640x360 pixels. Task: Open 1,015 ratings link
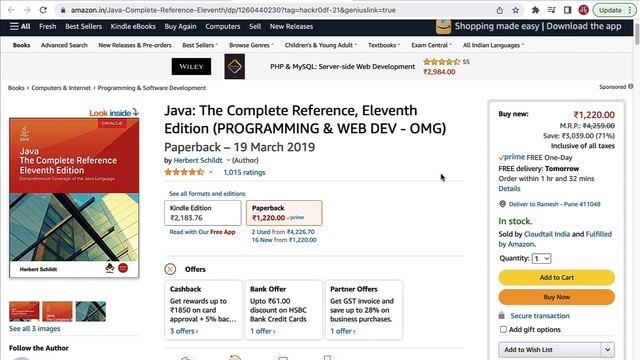244,172
